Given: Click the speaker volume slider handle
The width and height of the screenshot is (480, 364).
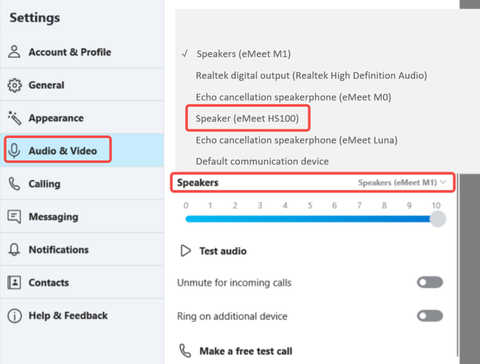Looking at the screenshot, I should (438, 219).
